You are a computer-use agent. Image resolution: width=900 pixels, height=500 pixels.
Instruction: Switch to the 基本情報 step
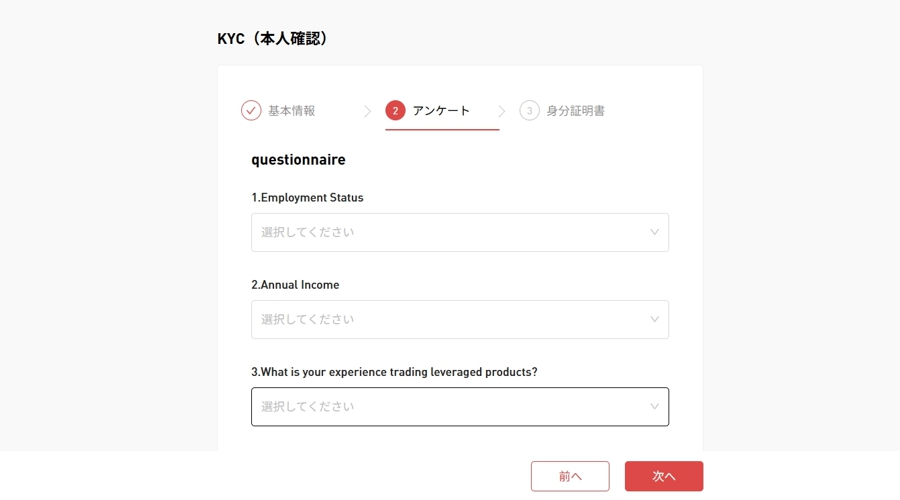[292, 111]
